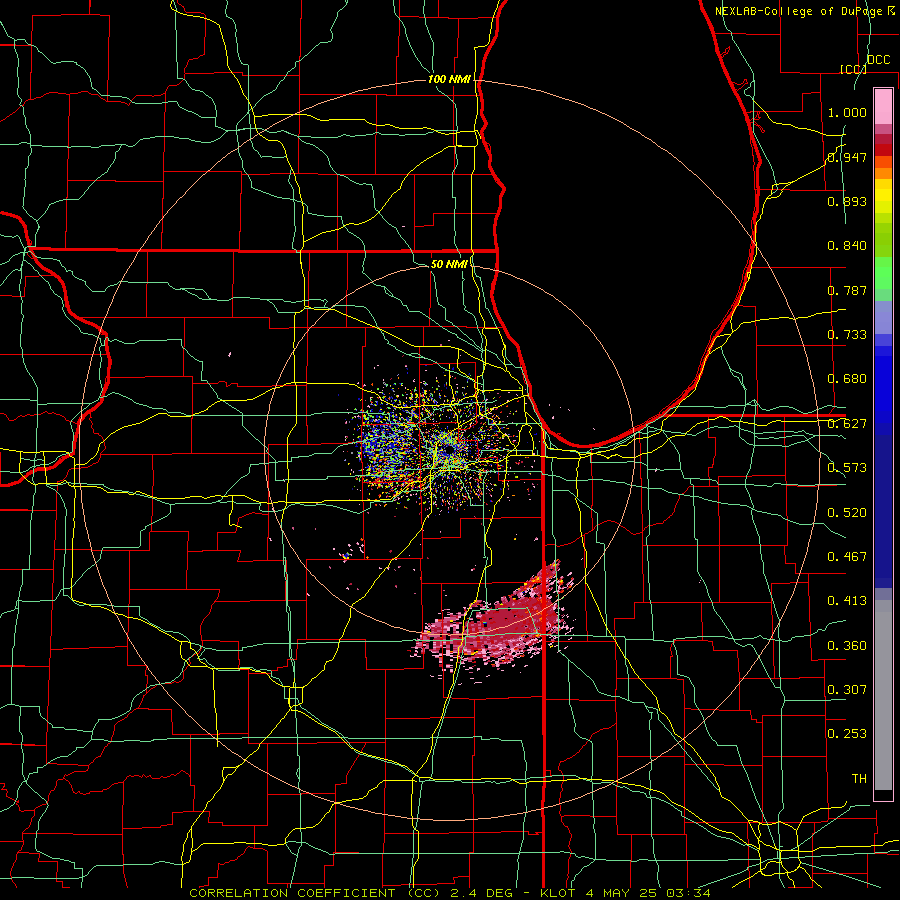Click the [CC] legend unit label
The height and width of the screenshot is (900, 900).
coord(853,69)
